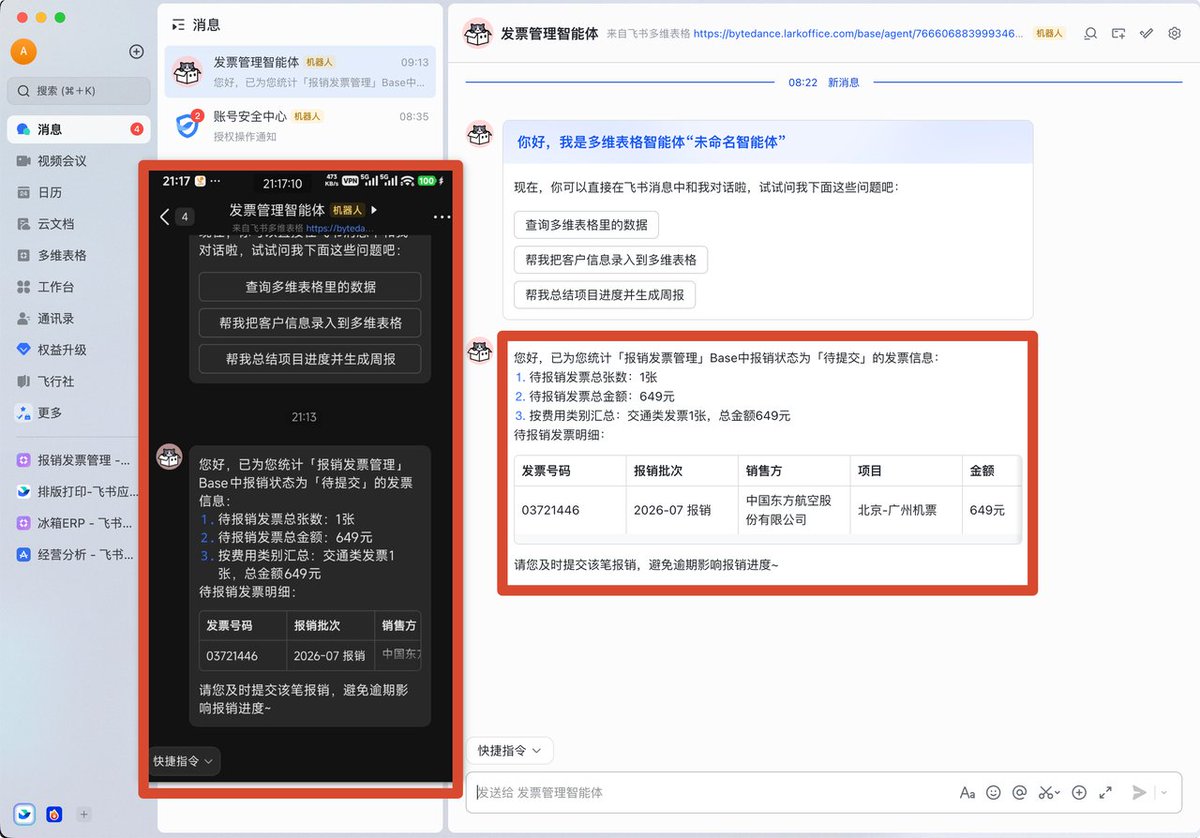Open the 账号安全中心 conversation
The image size is (1200, 838).
pos(300,126)
